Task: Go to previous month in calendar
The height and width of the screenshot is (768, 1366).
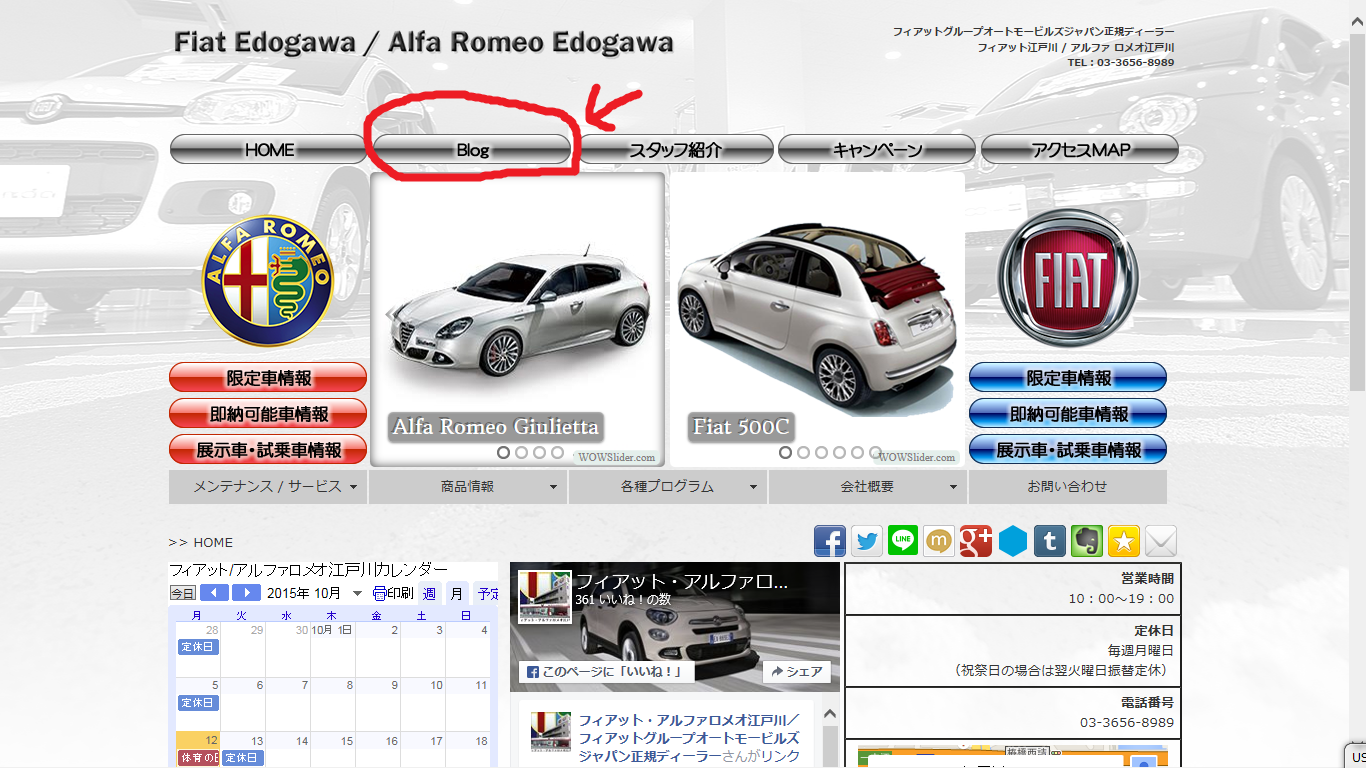Action: (214, 593)
